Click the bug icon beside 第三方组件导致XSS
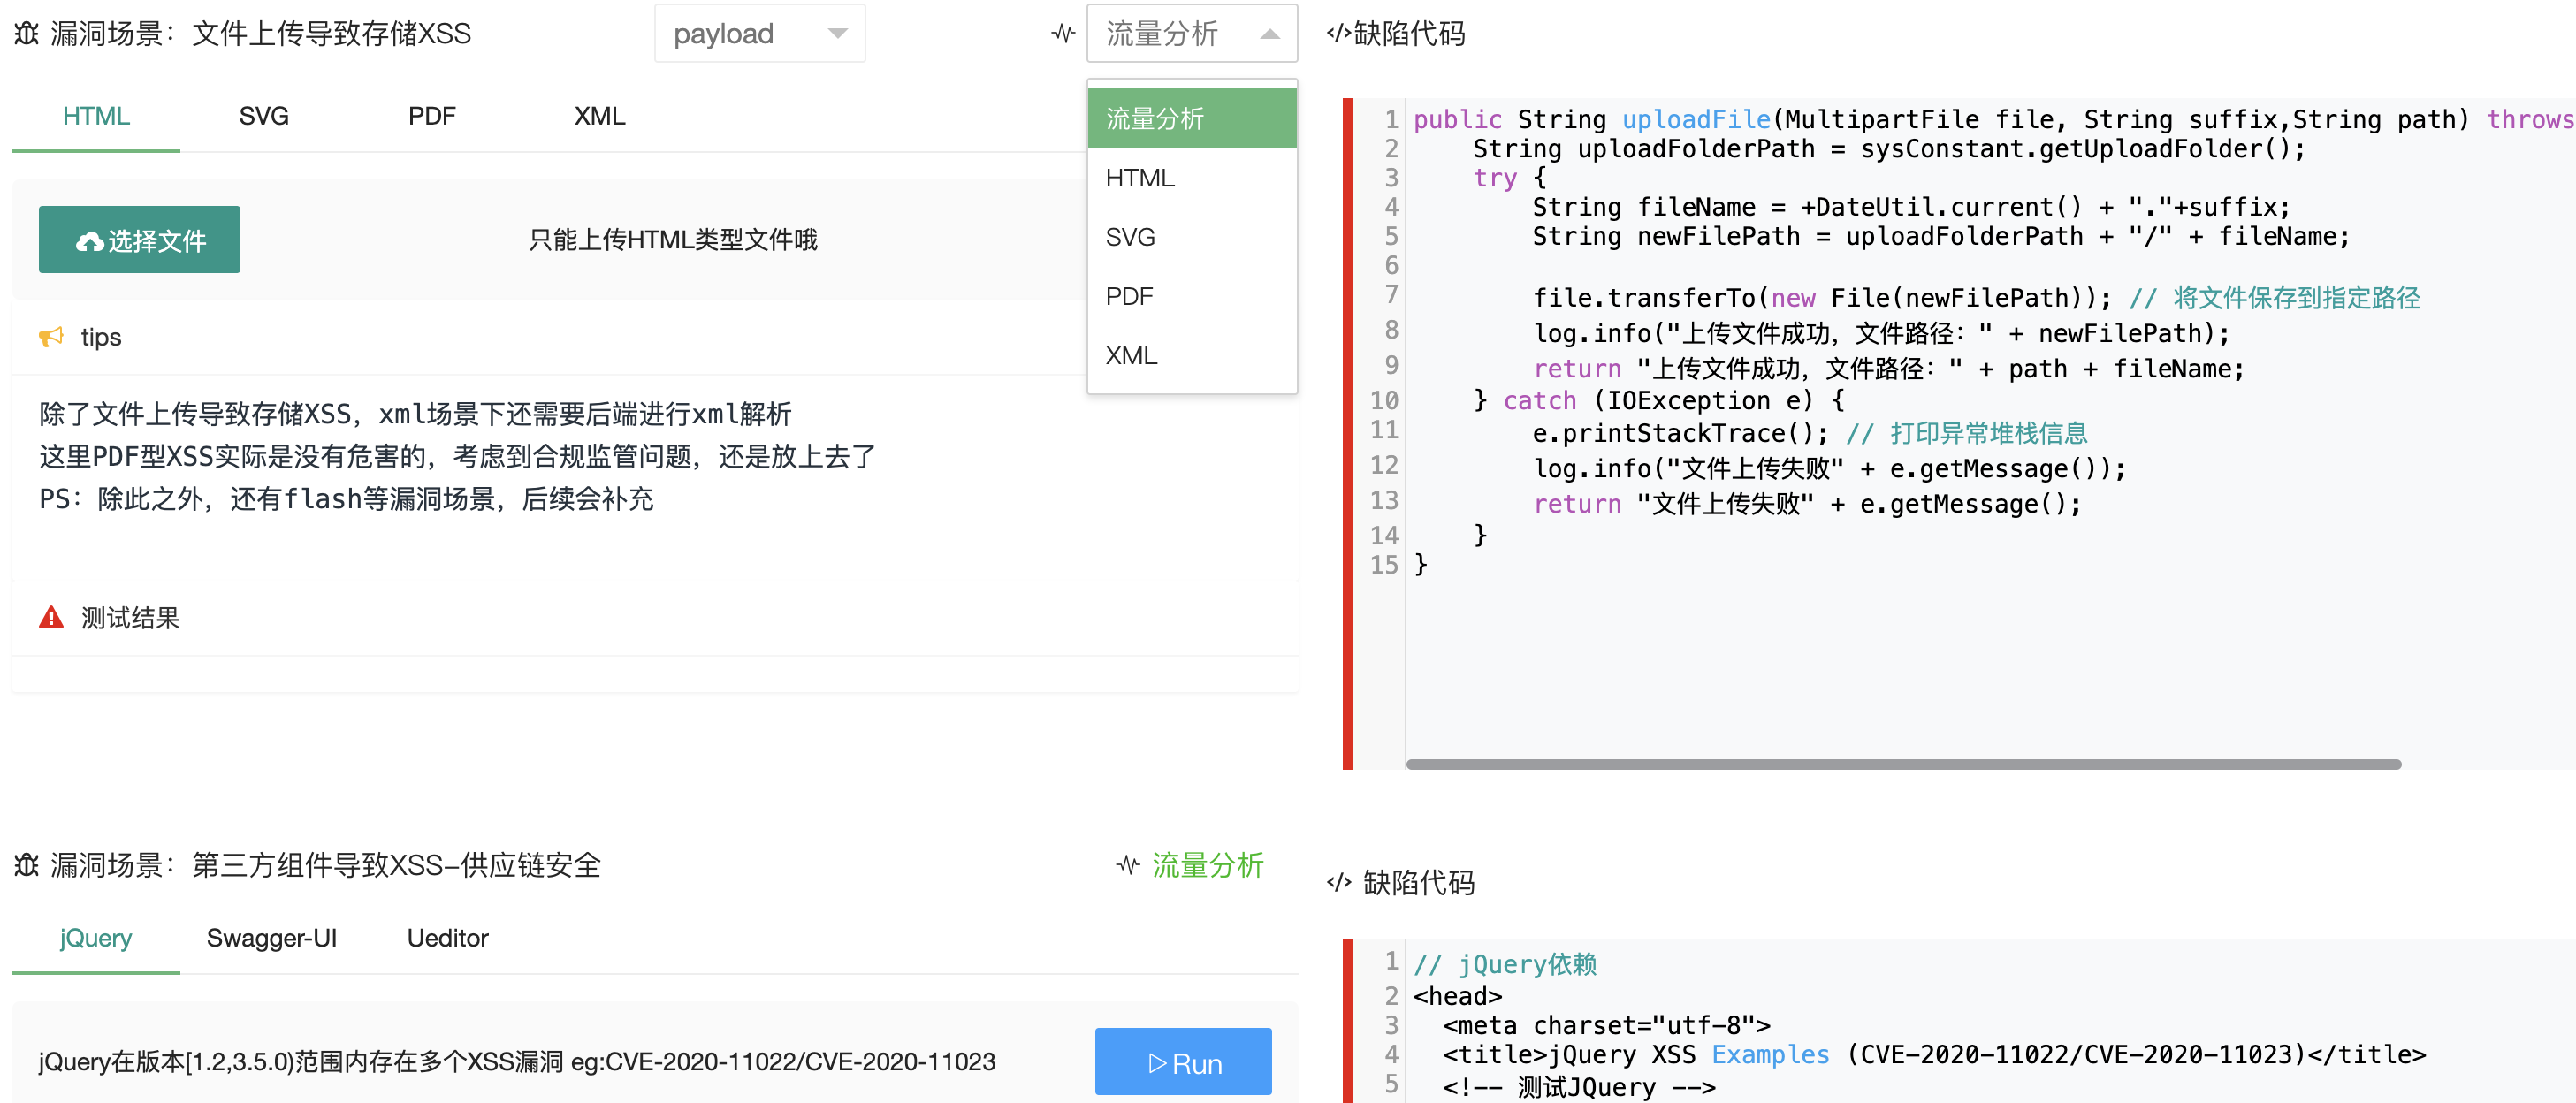Screen dimensions: 2576x1103 26,865
